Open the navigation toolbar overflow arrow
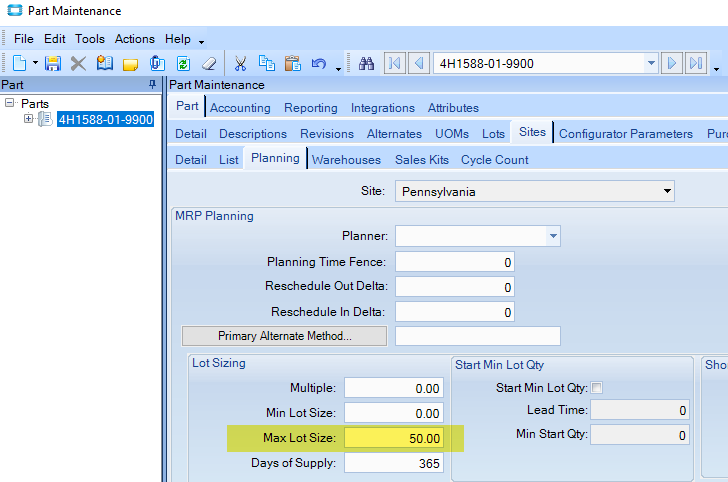 pyautogui.click(x=716, y=69)
